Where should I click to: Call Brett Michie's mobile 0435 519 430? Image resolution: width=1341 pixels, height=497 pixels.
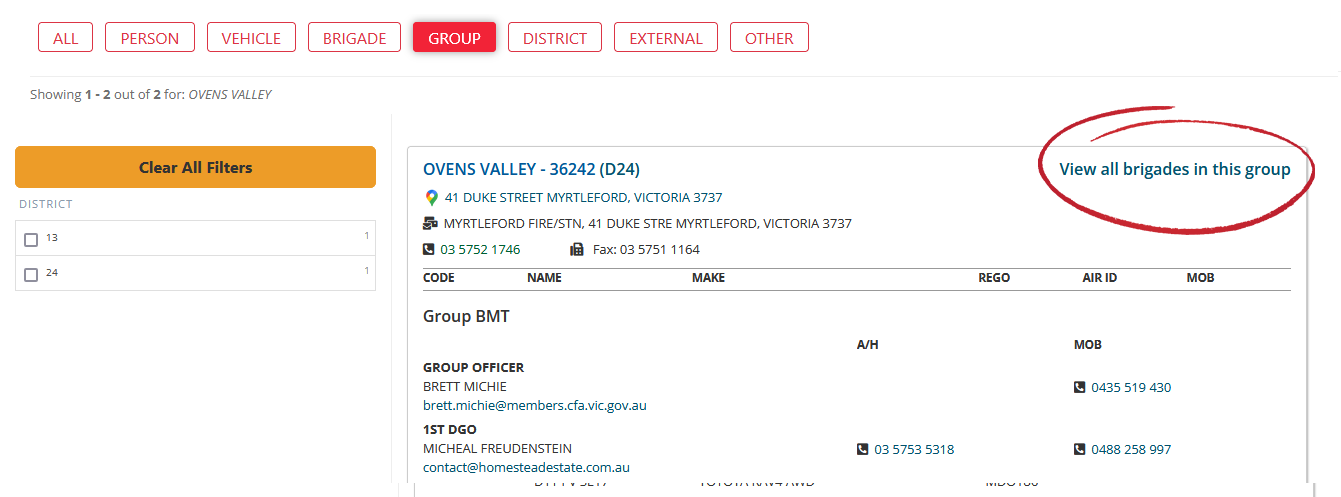[x=1131, y=387]
